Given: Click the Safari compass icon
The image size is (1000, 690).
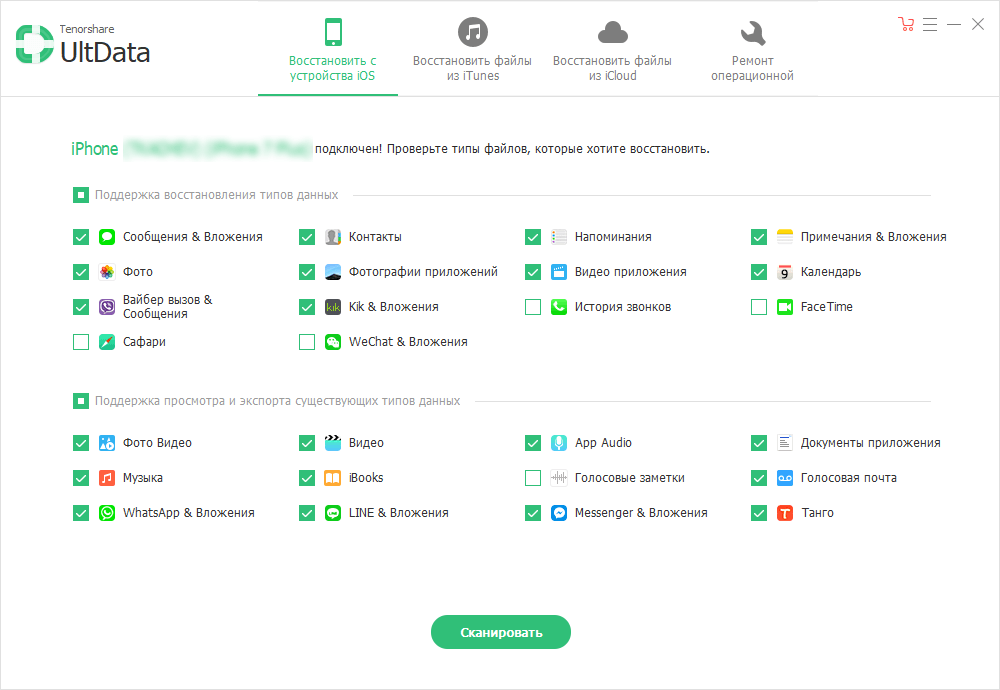Looking at the screenshot, I should [x=106, y=342].
